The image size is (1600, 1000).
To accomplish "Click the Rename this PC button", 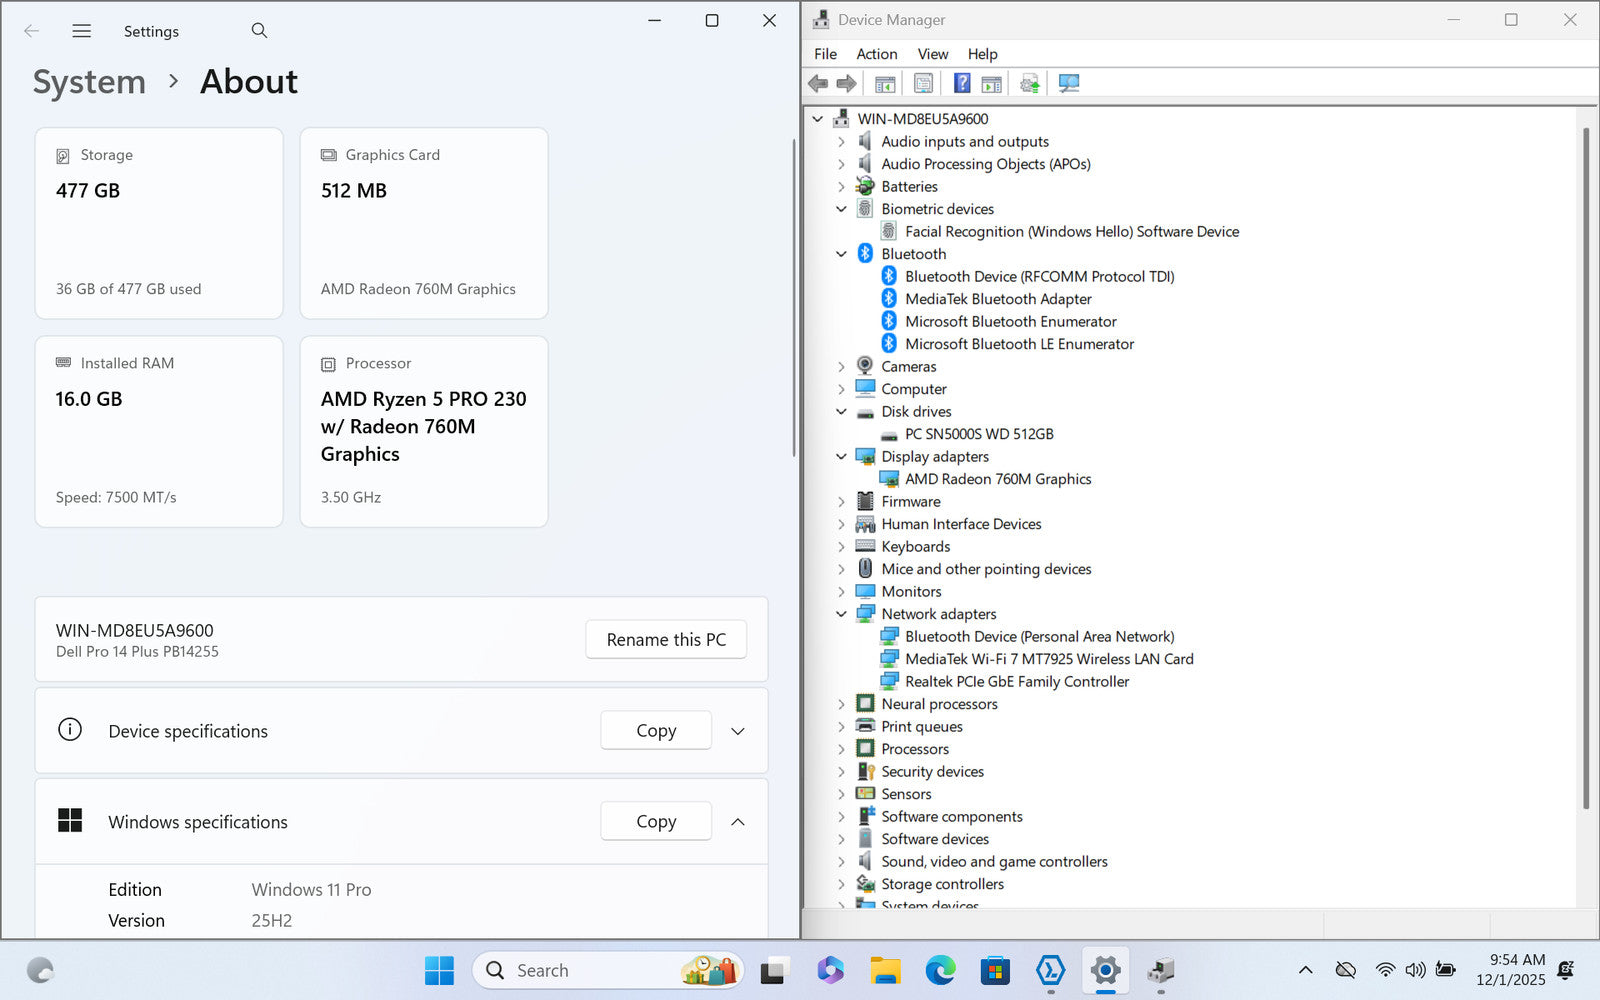I will [666, 640].
